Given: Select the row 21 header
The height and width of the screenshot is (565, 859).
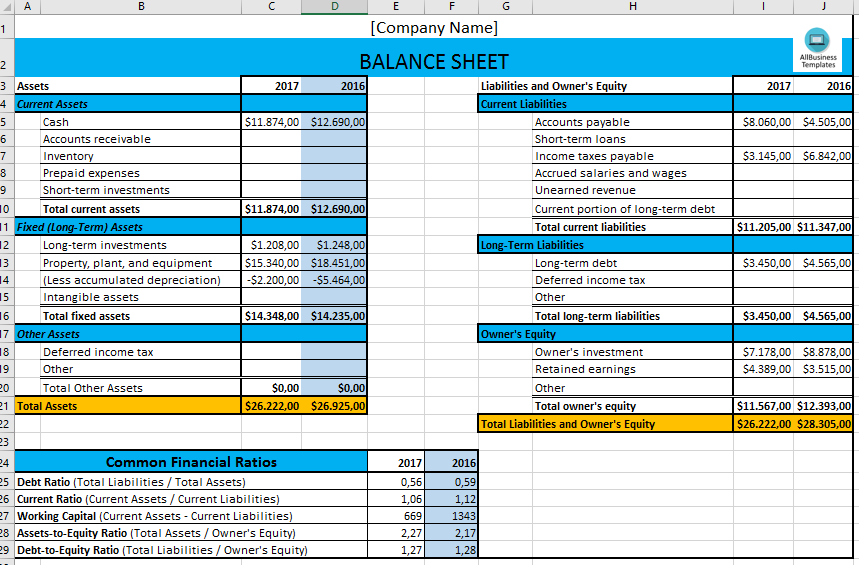Looking at the screenshot, I should point(6,406).
